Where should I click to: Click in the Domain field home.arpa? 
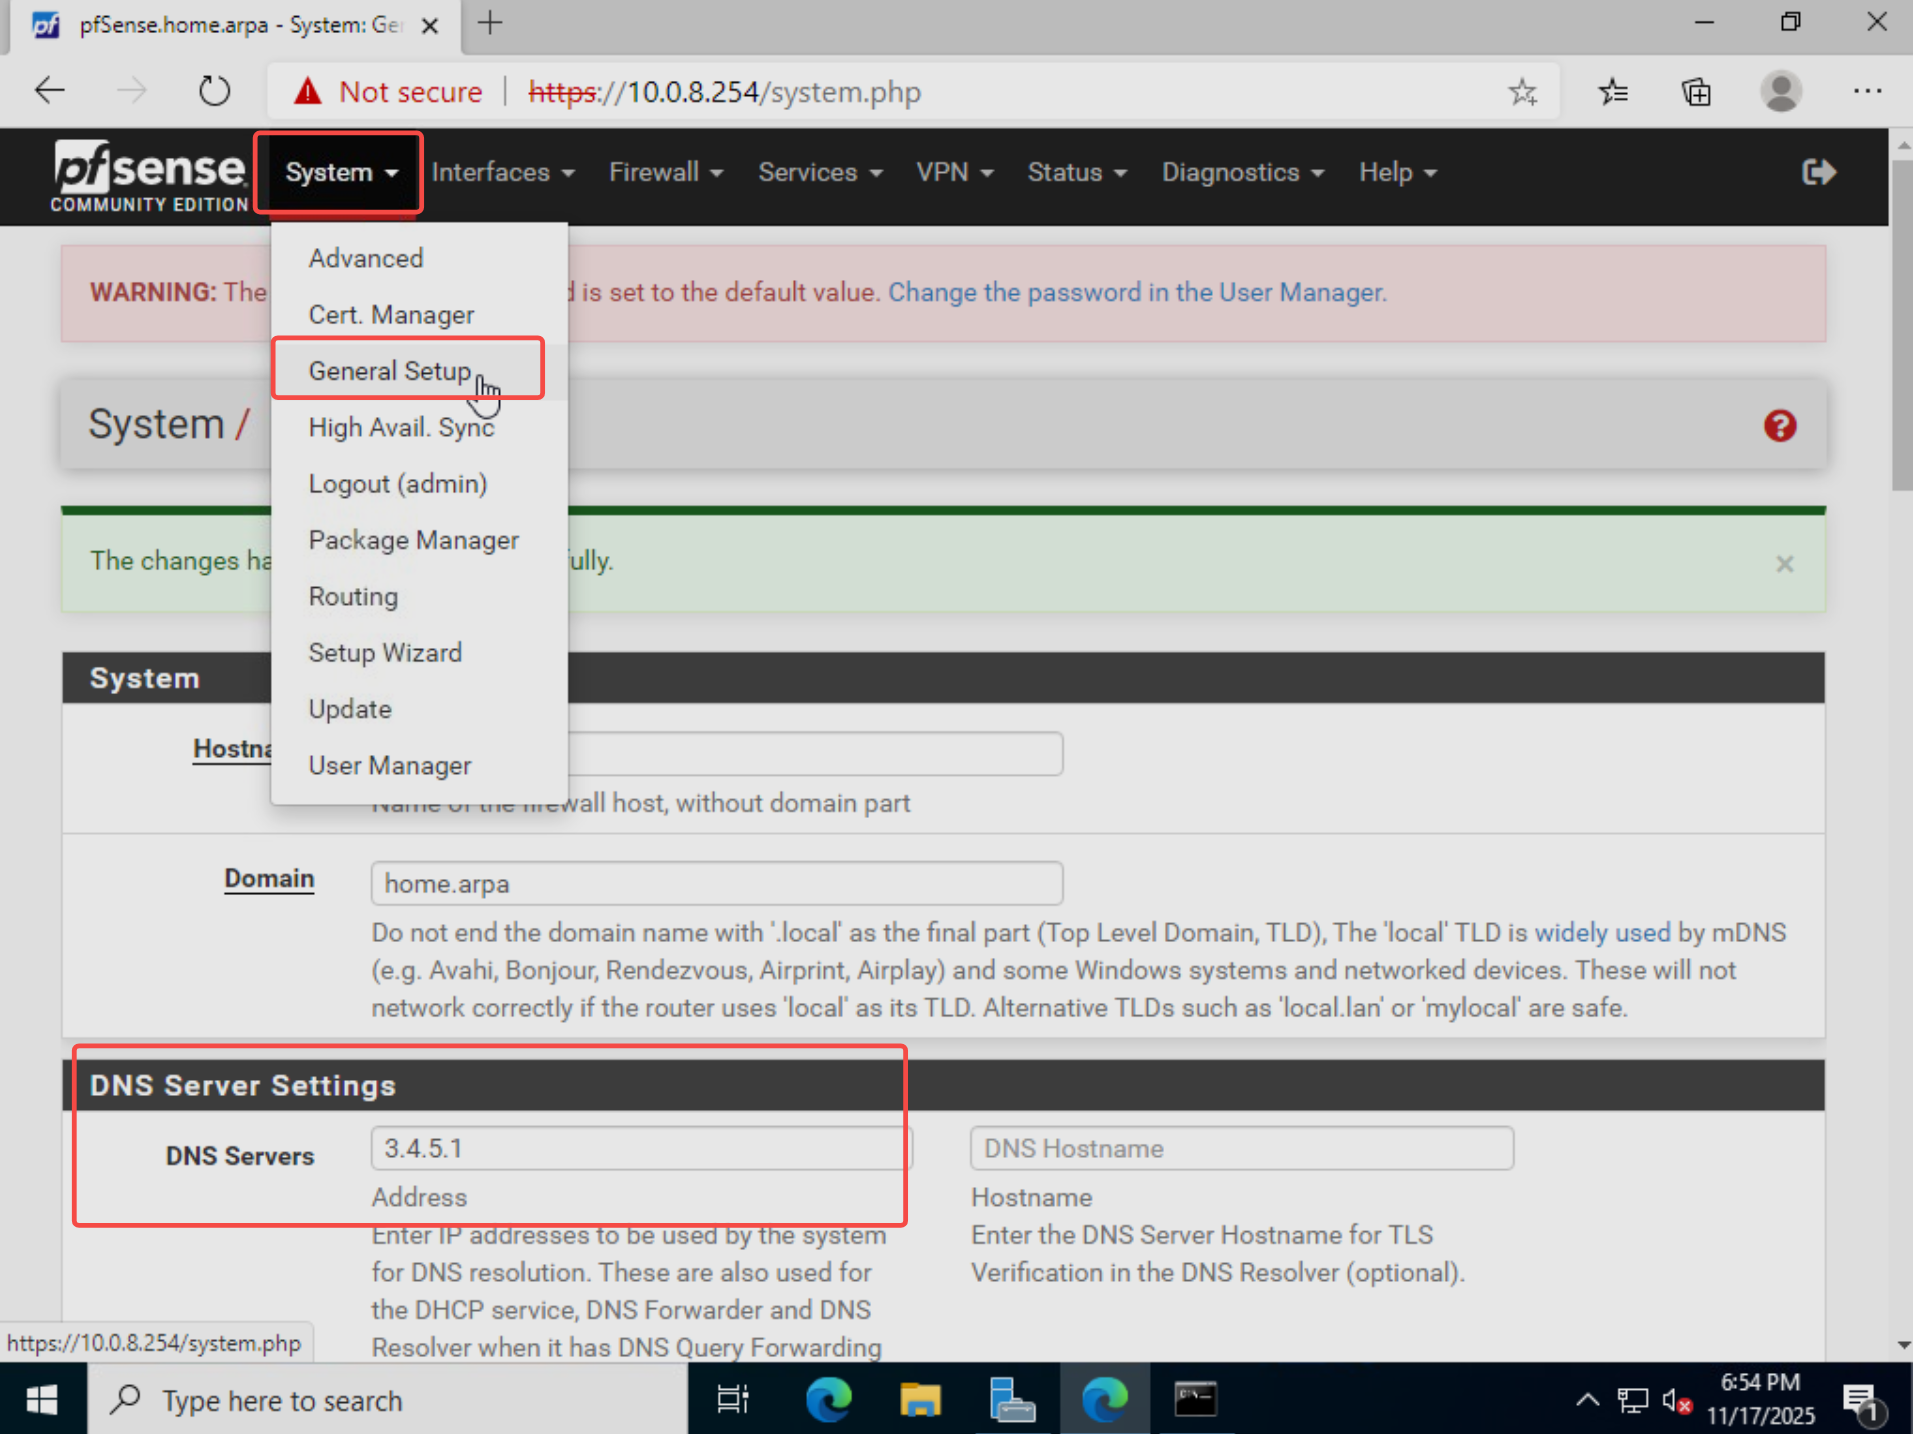click(716, 884)
